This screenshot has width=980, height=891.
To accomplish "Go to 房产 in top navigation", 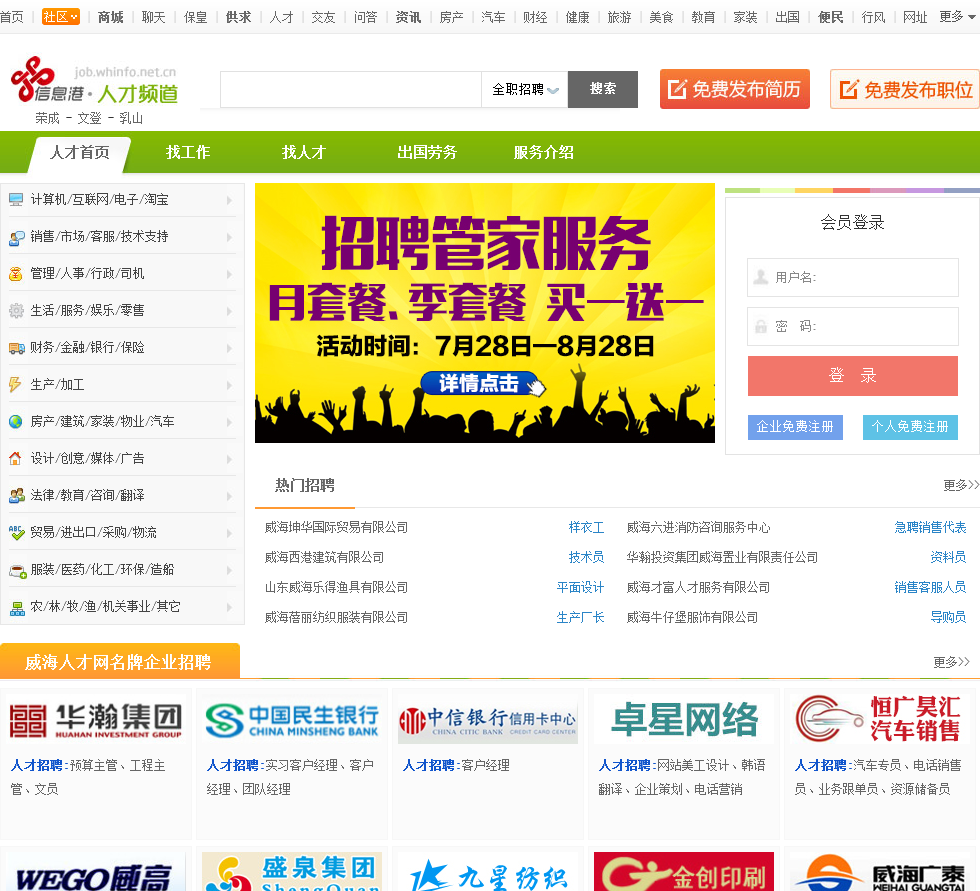I will [x=451, y=17].
